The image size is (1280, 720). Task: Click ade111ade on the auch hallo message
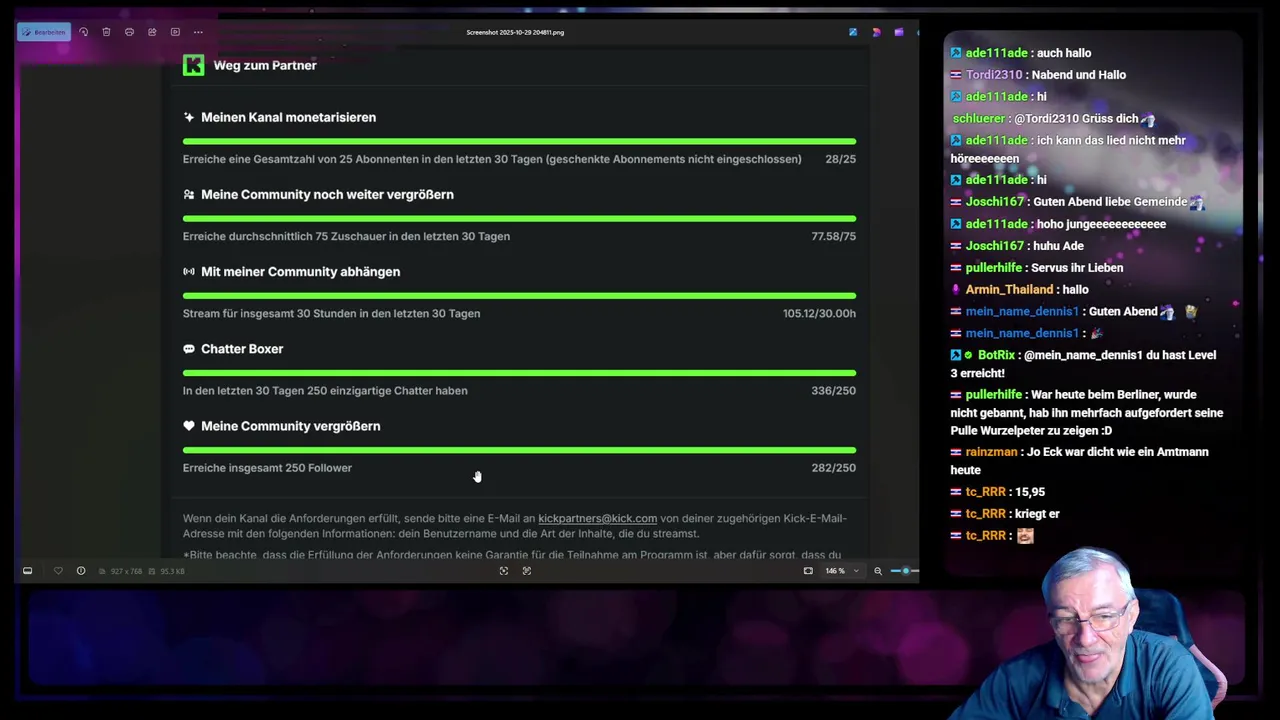click(996, 53)
